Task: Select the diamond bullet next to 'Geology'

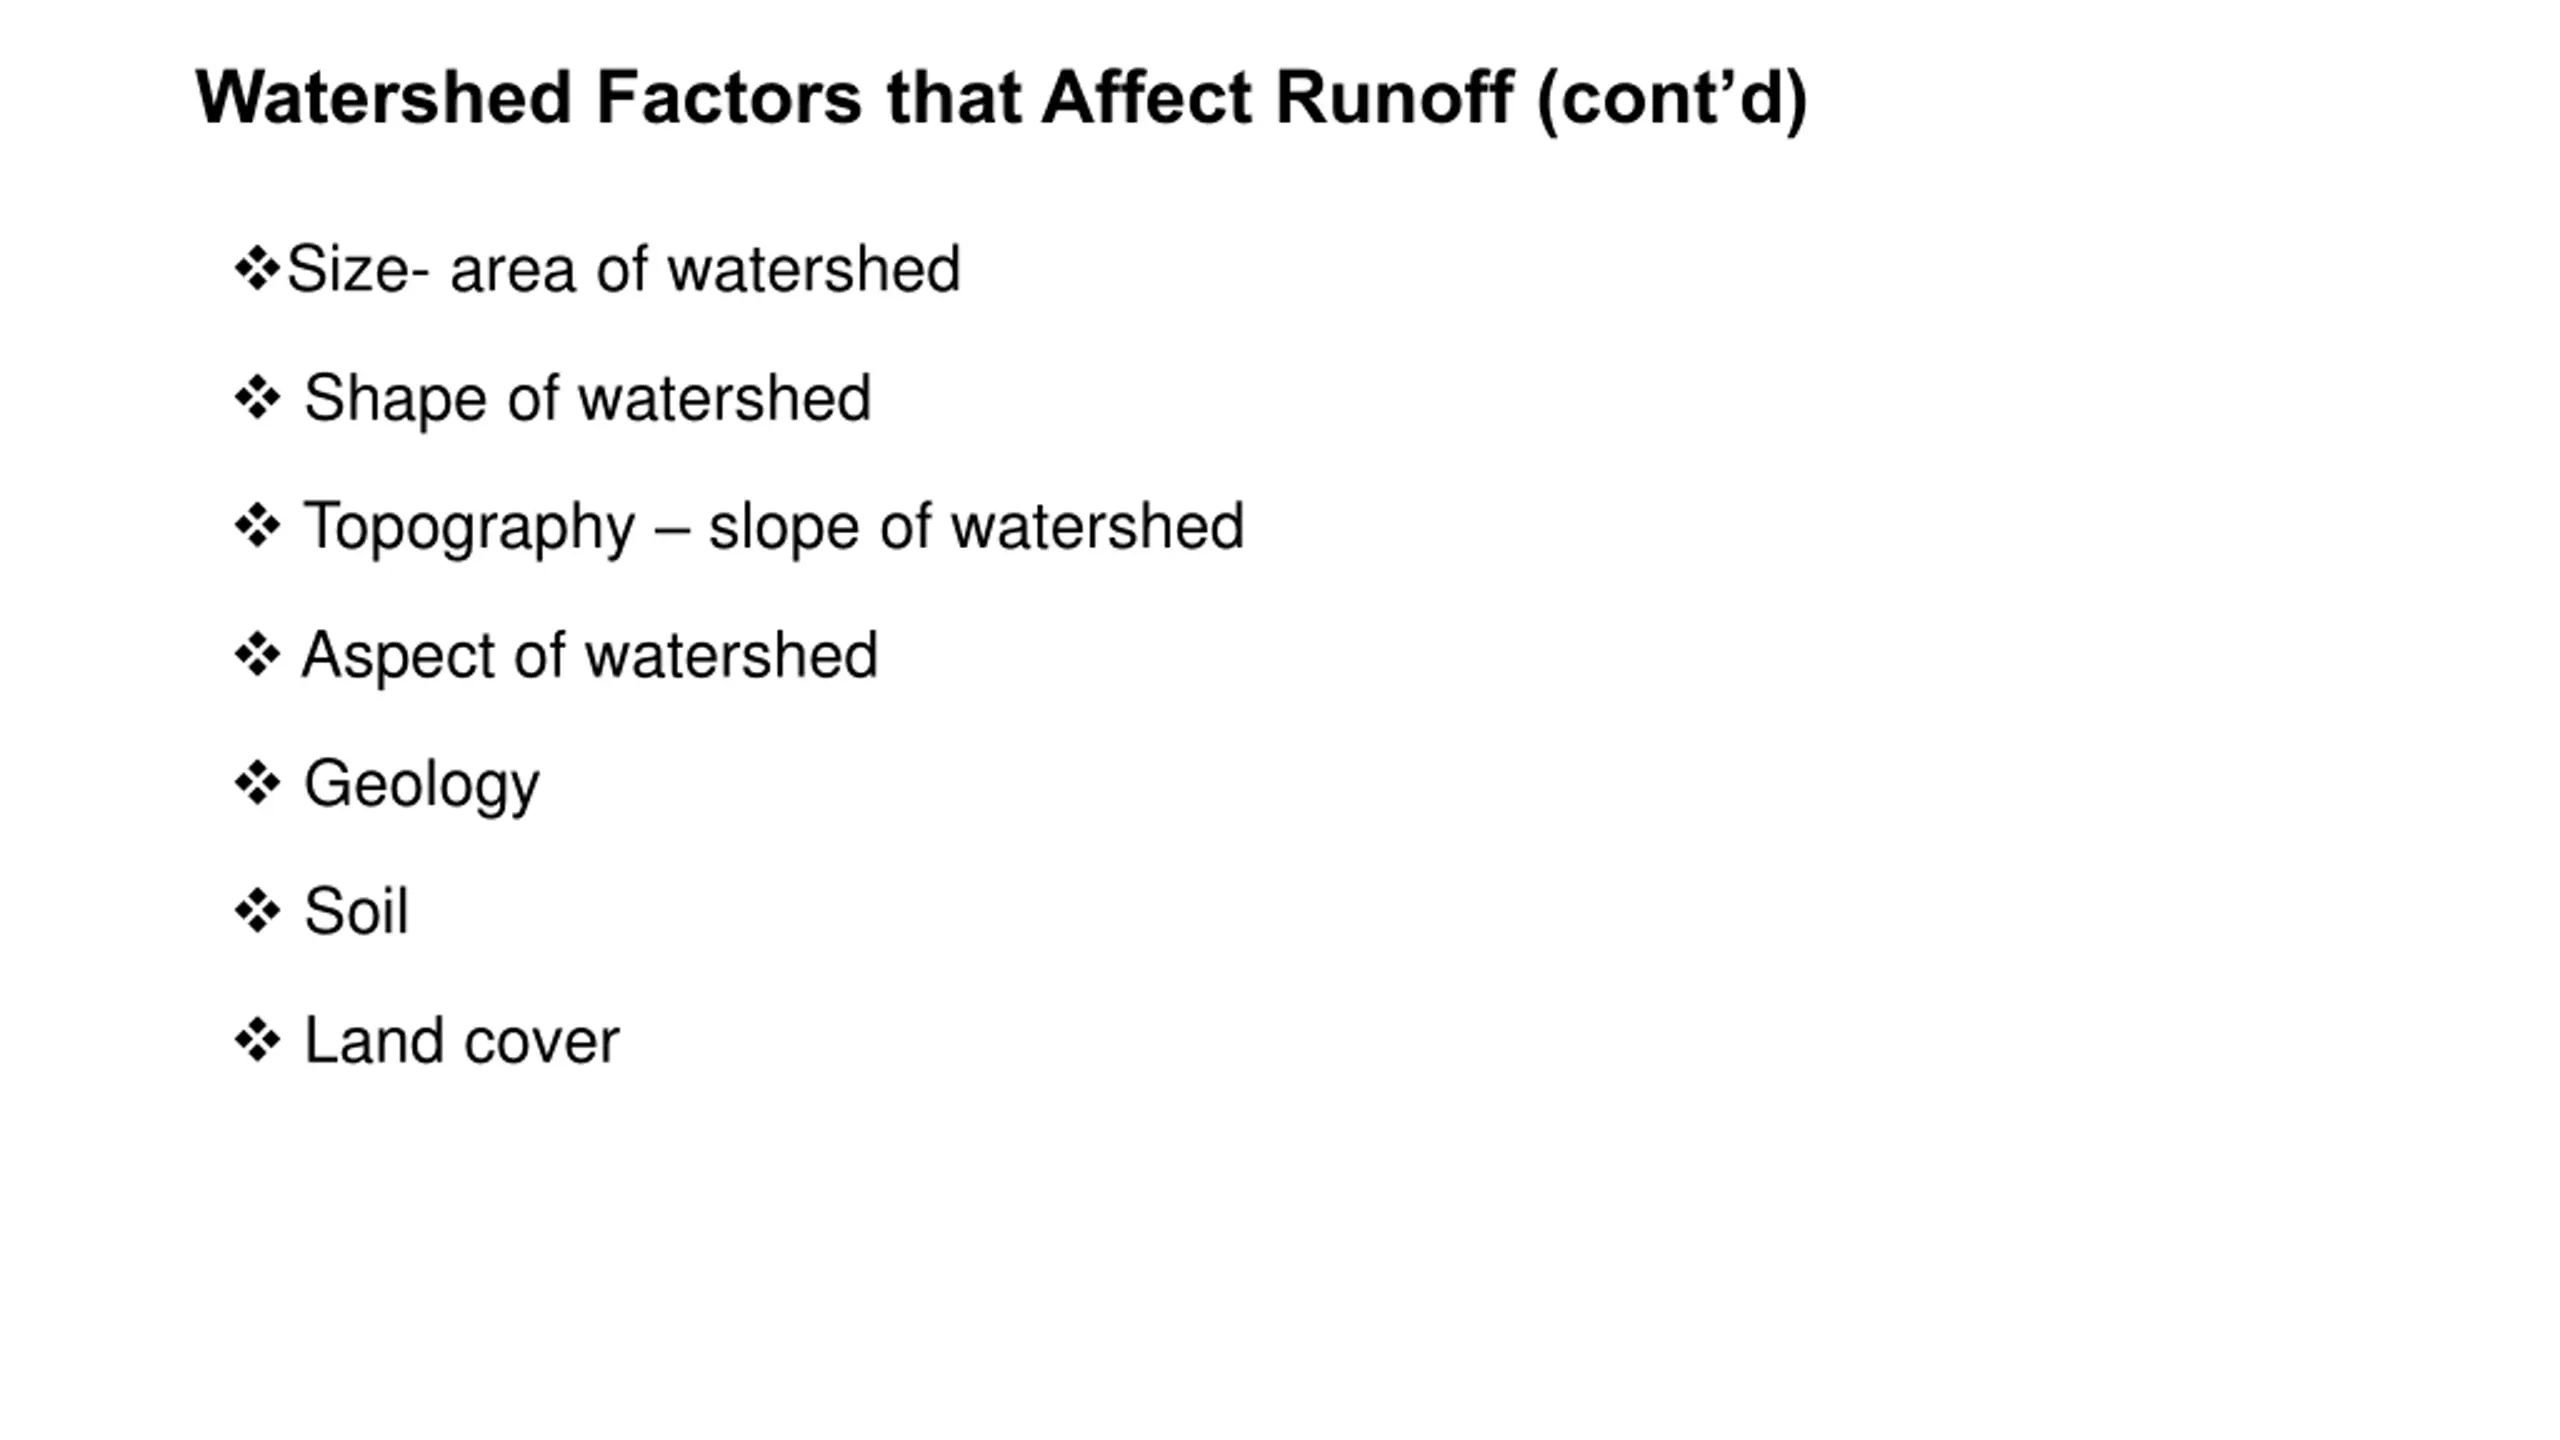Action: pos(257,783)
